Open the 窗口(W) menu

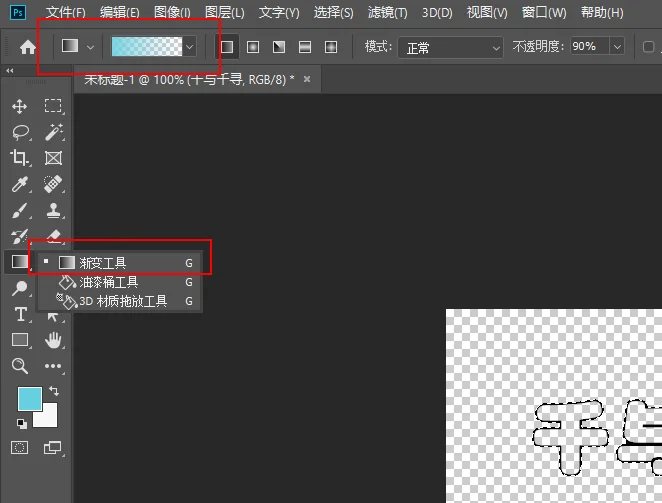coord(544,12)
